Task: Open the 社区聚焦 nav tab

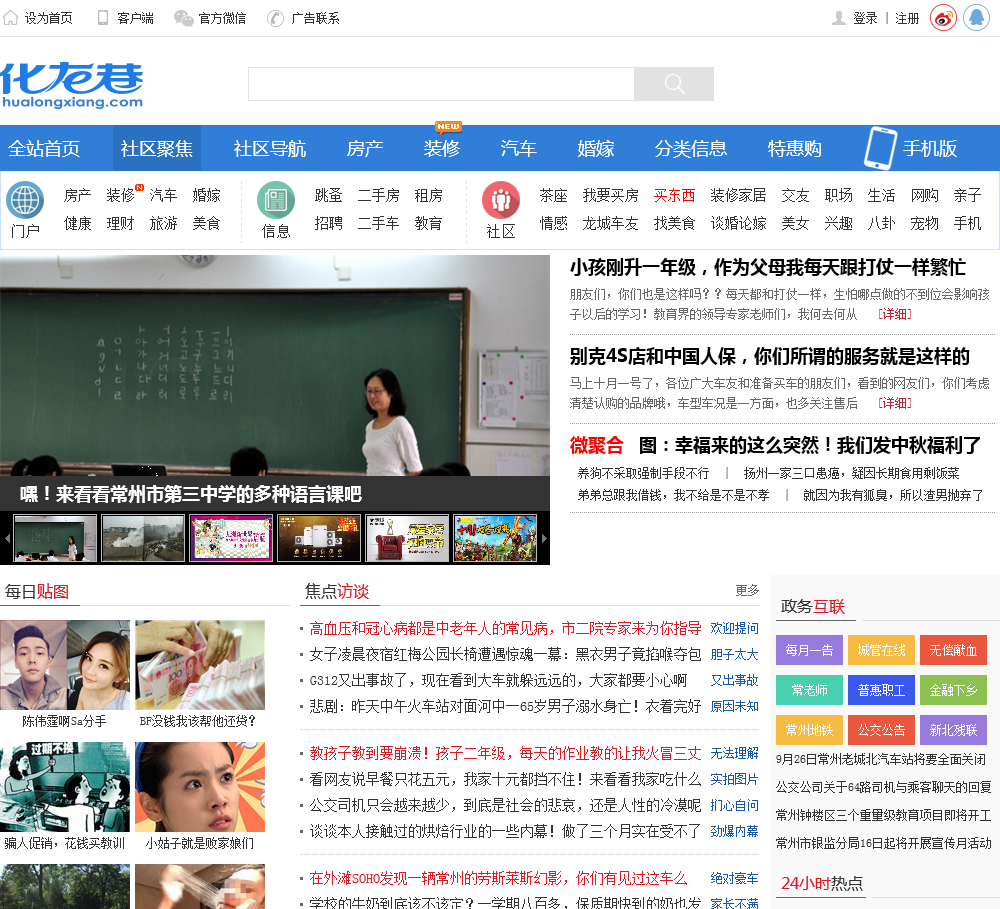Action: (x=157, y=149)
